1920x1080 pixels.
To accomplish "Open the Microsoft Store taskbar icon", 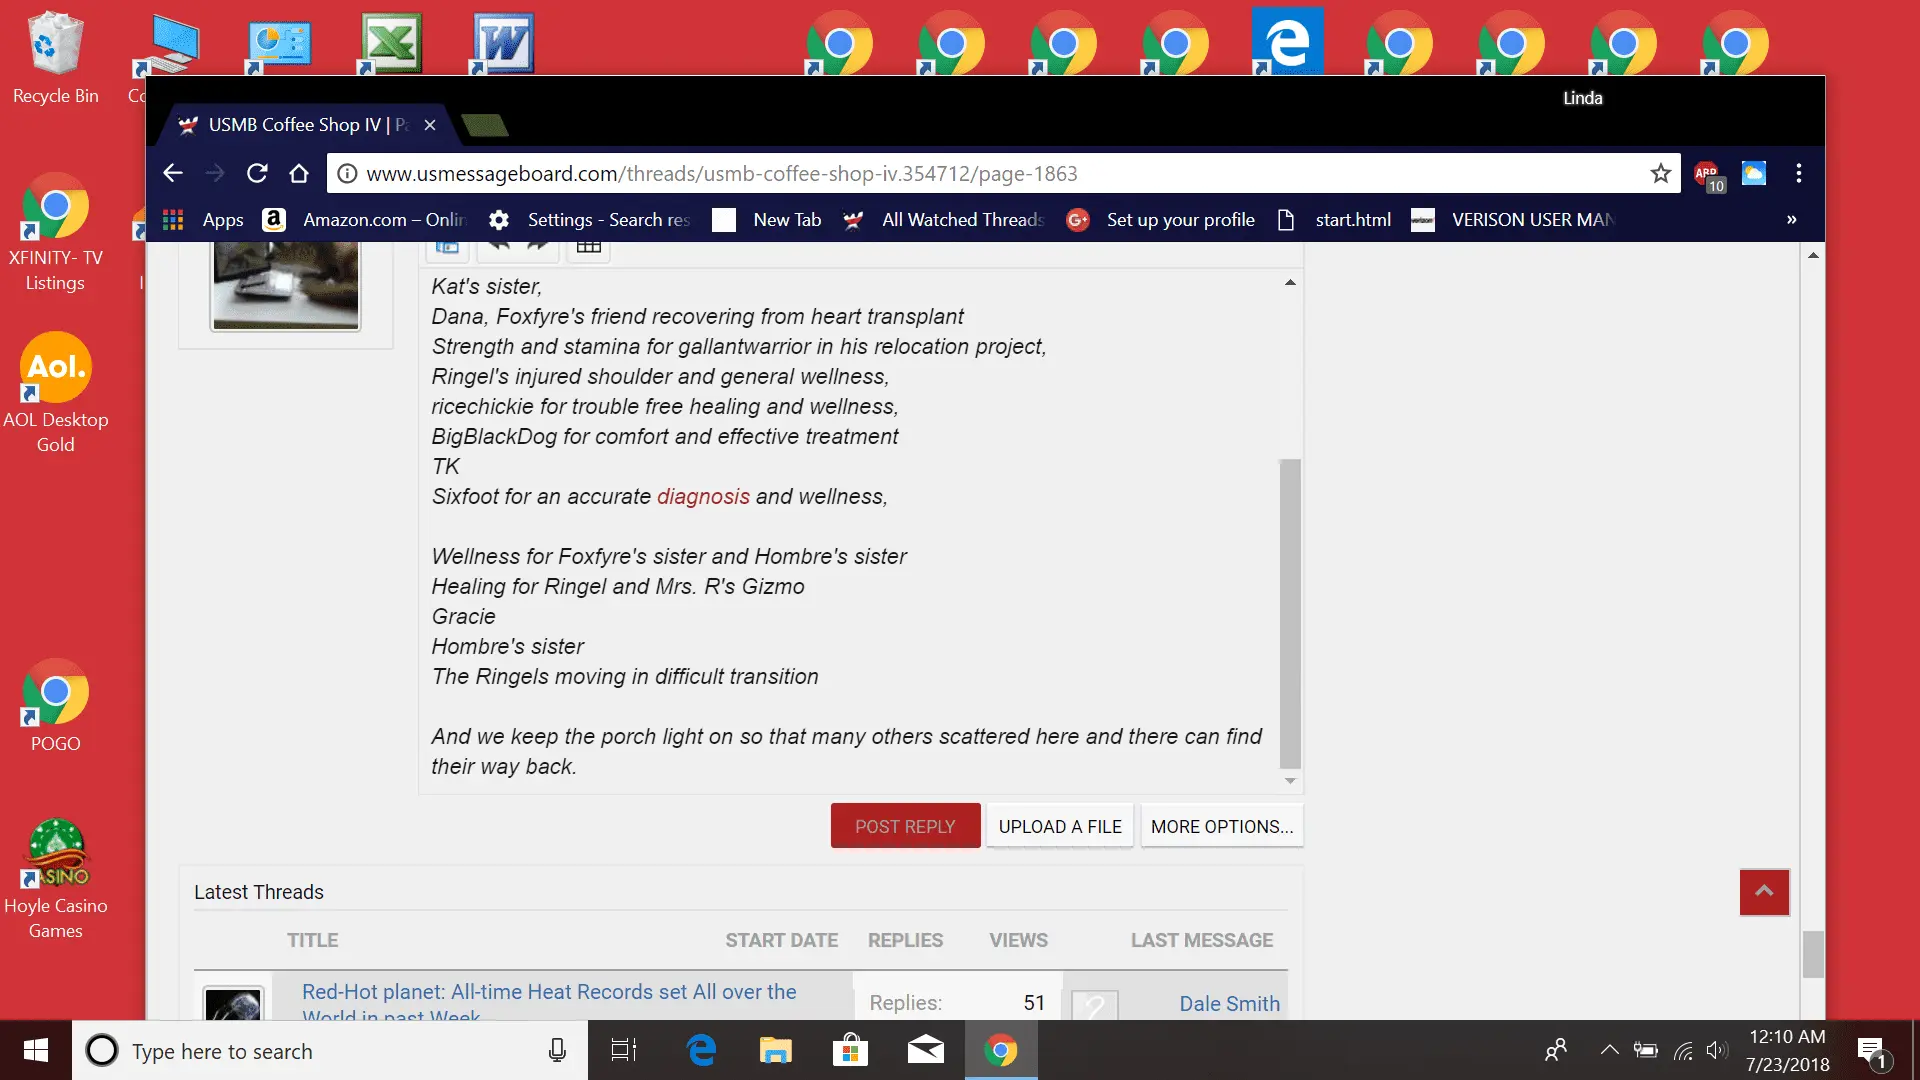I will 850,1050.
